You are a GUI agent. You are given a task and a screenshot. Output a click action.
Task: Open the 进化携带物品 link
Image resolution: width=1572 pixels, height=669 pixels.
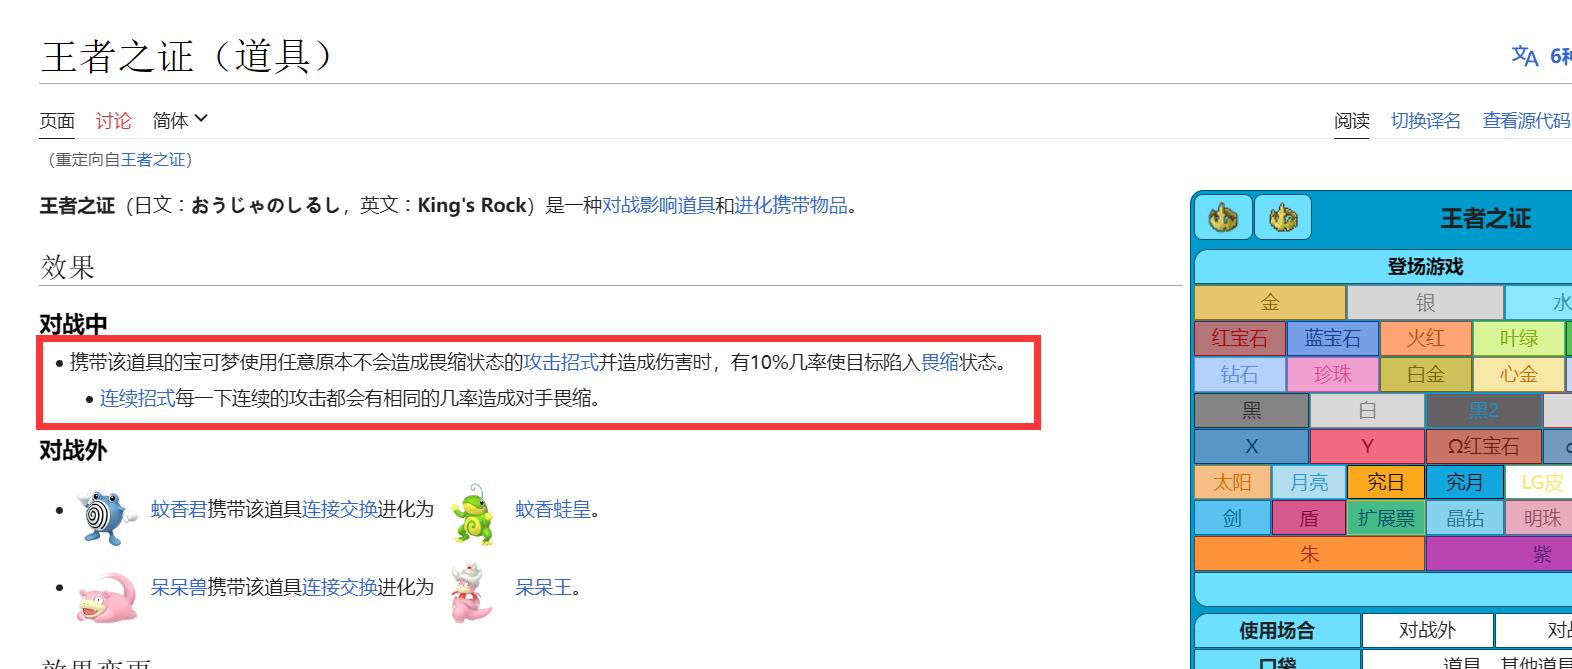point(791,205)
